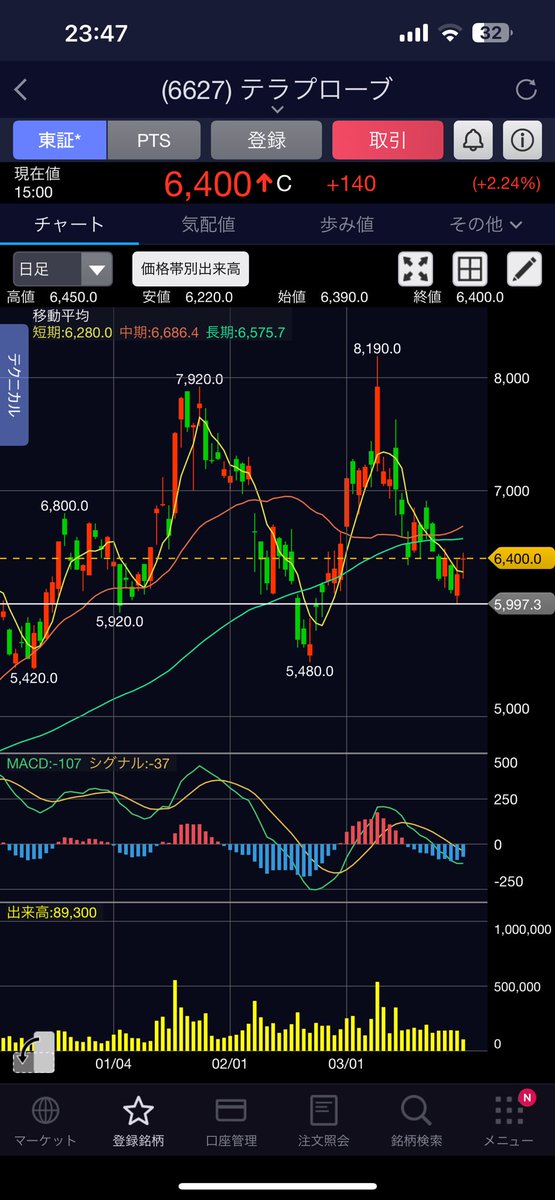Tap the 23:47 clock in status bar
This screenshot has width=555, height=1200.
tap(96, 33)
